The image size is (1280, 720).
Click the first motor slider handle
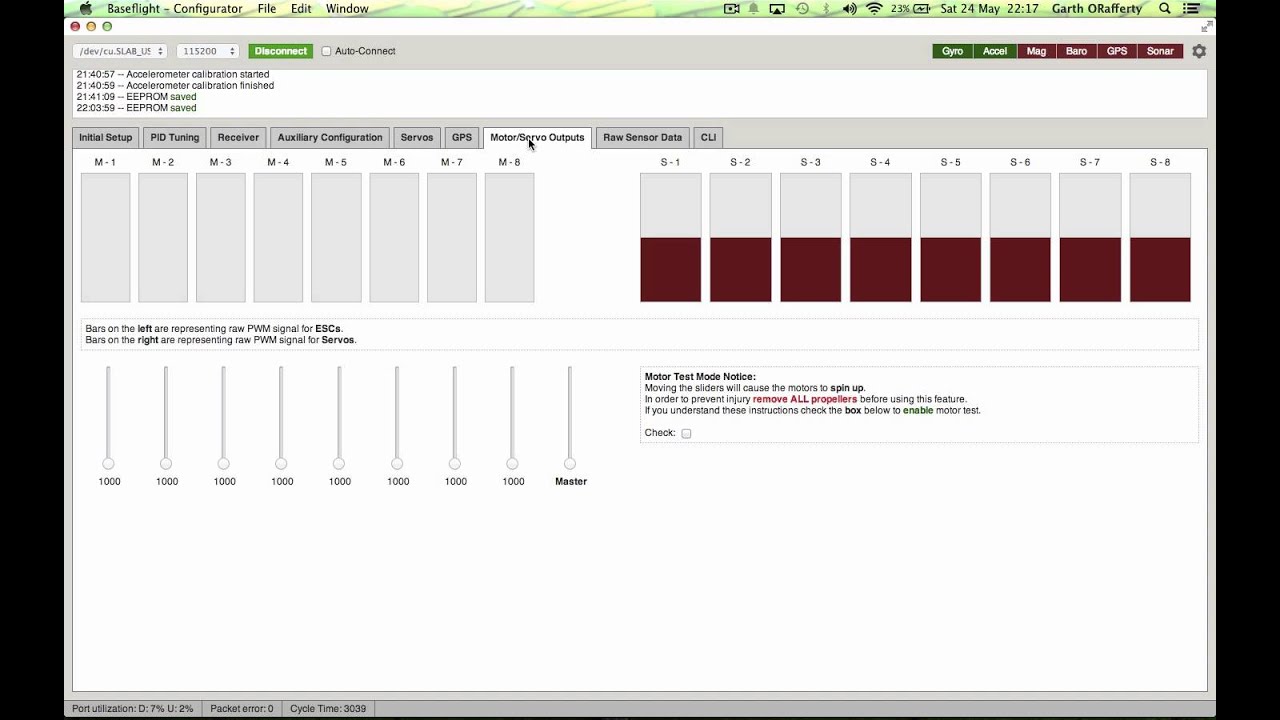pyautogui.click(x=108, y=464)
